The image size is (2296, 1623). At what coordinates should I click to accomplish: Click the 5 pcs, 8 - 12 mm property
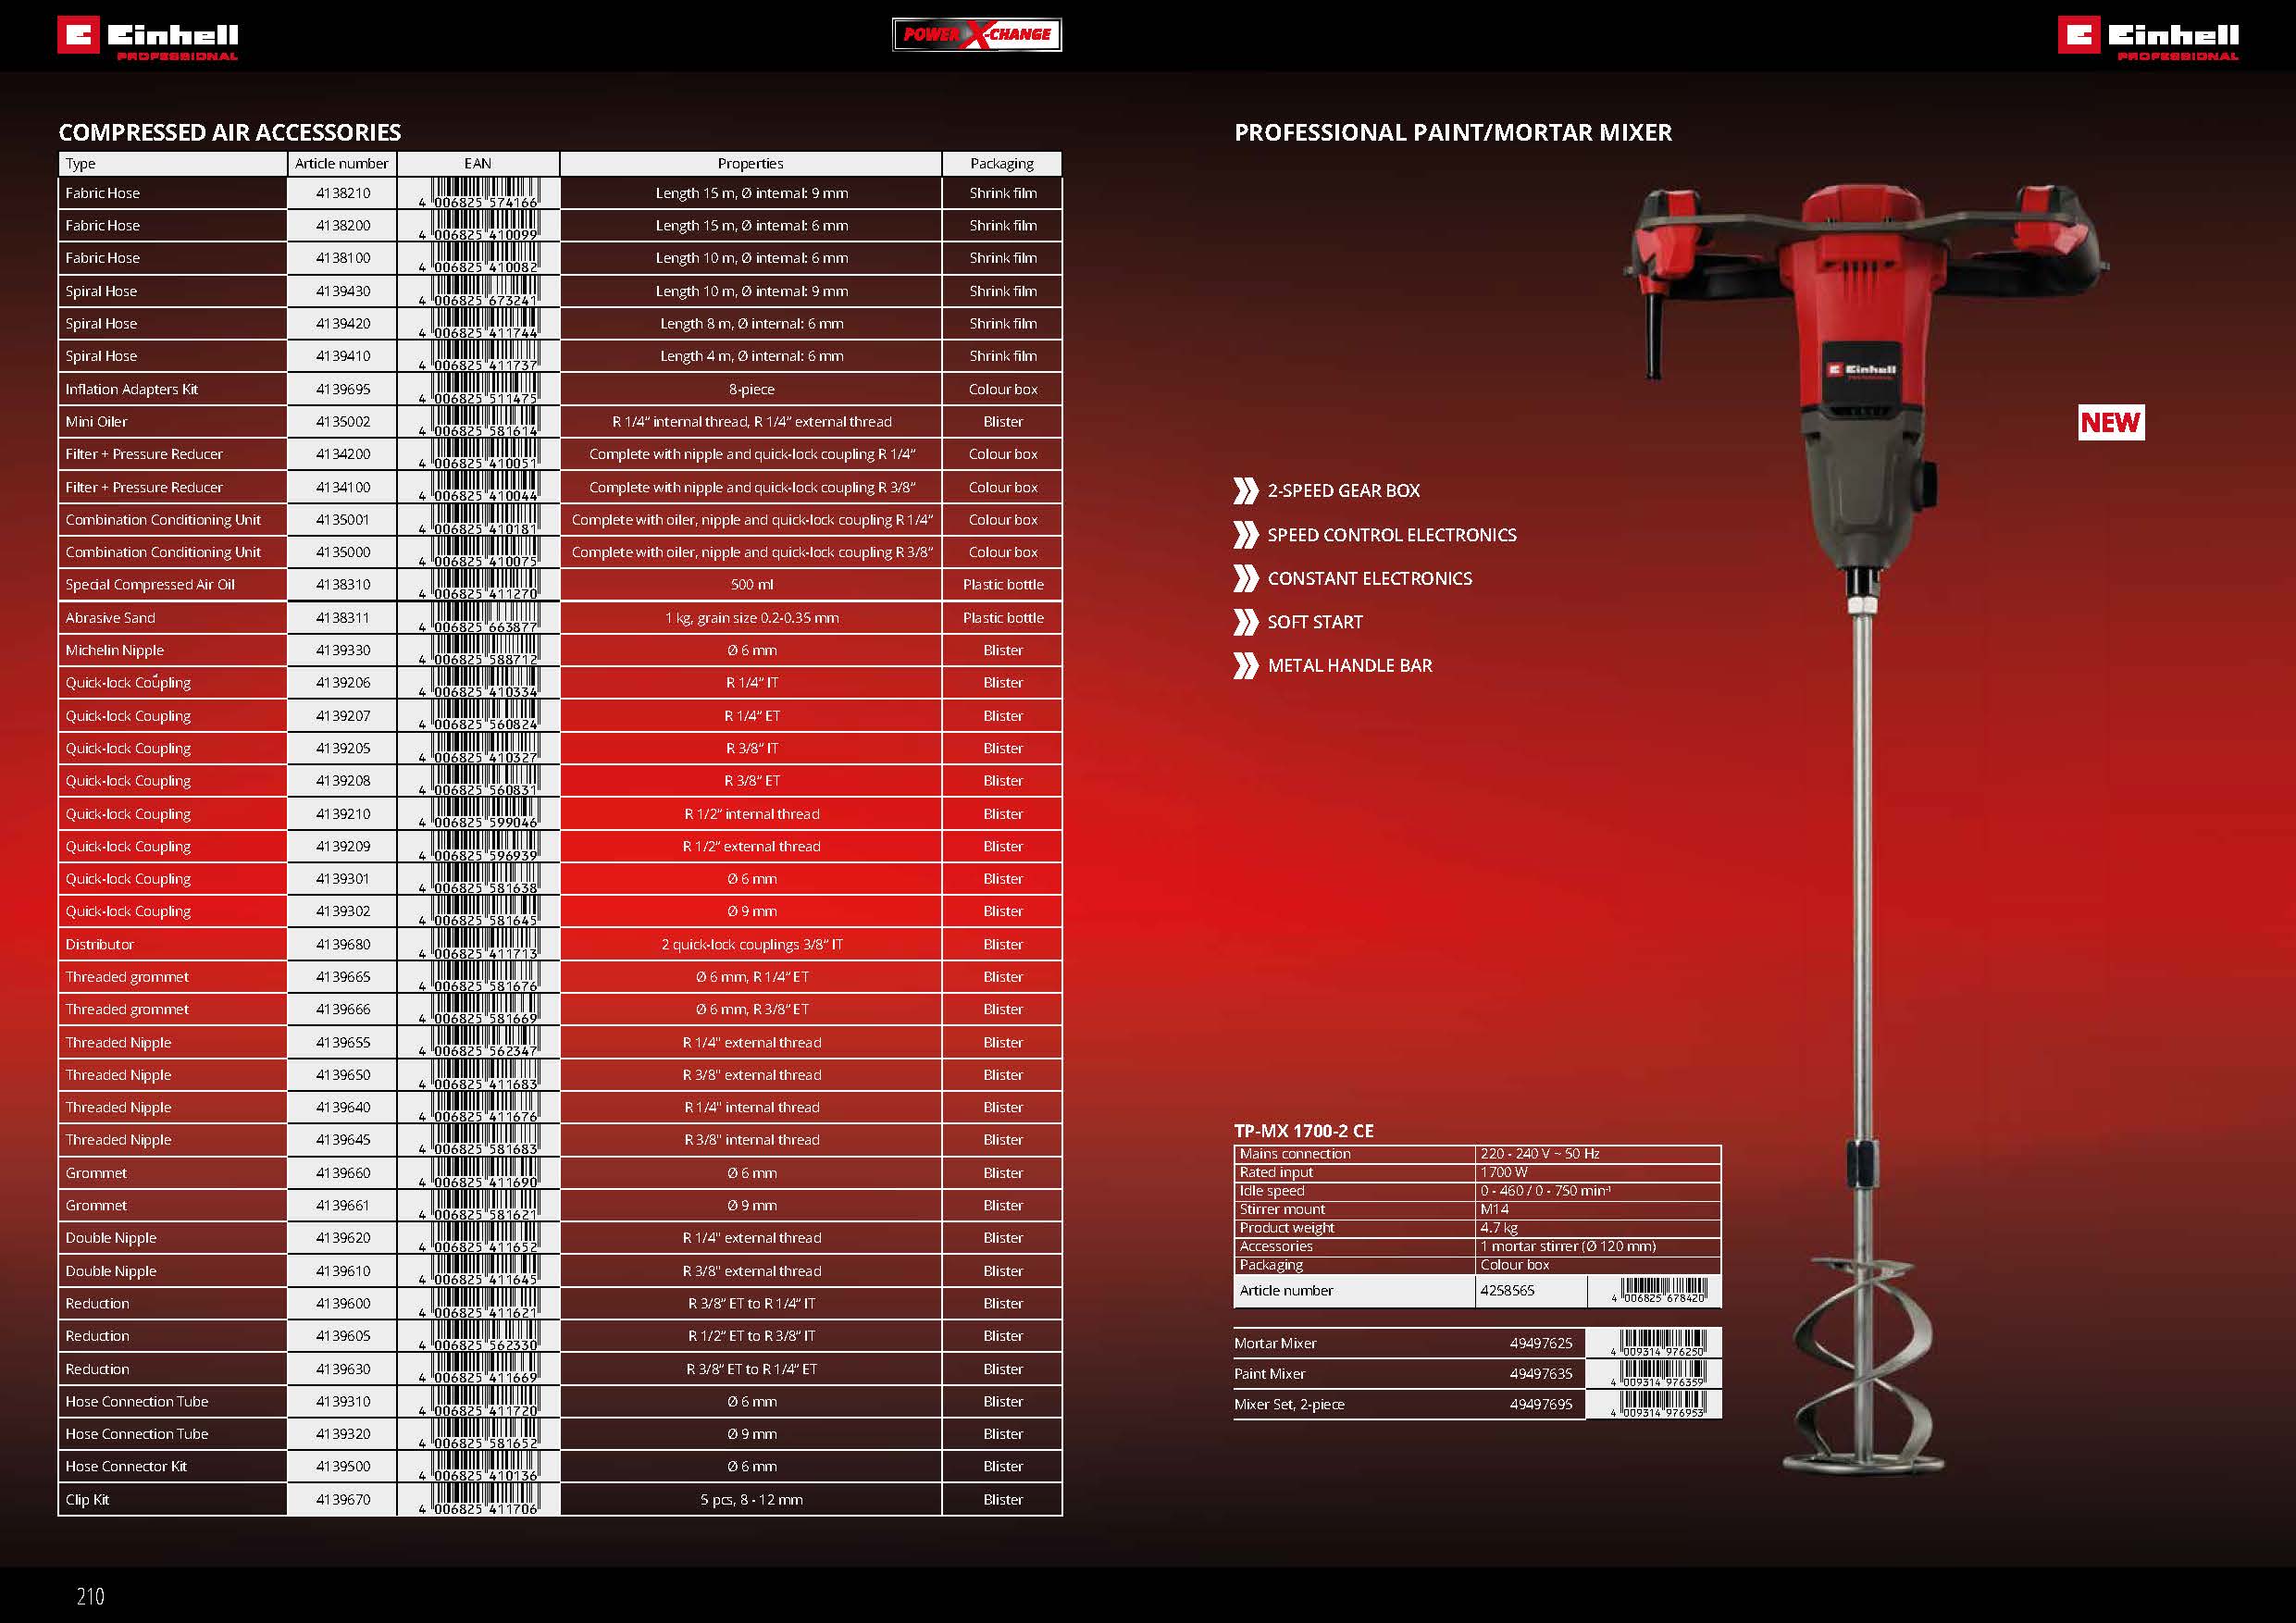tap(752, 1500)
